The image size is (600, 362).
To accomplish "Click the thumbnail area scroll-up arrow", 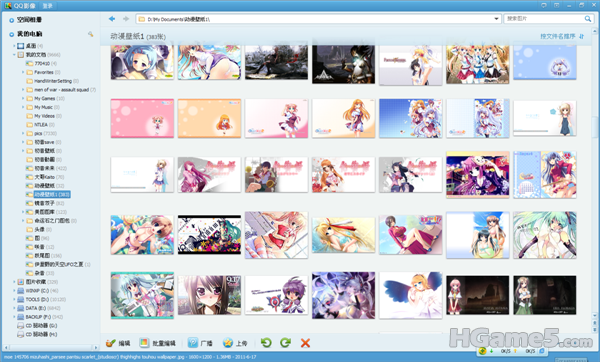I will coord(595,30).
